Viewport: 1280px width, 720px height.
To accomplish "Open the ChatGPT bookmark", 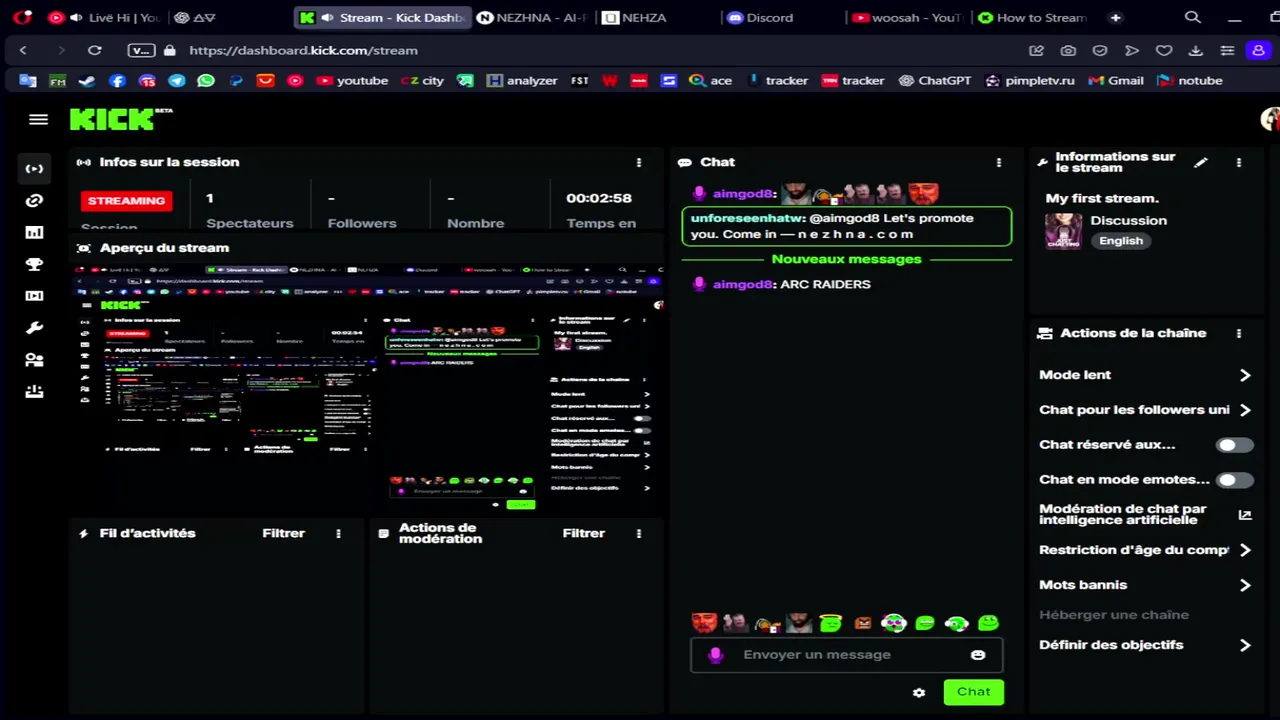I will 934,80.
